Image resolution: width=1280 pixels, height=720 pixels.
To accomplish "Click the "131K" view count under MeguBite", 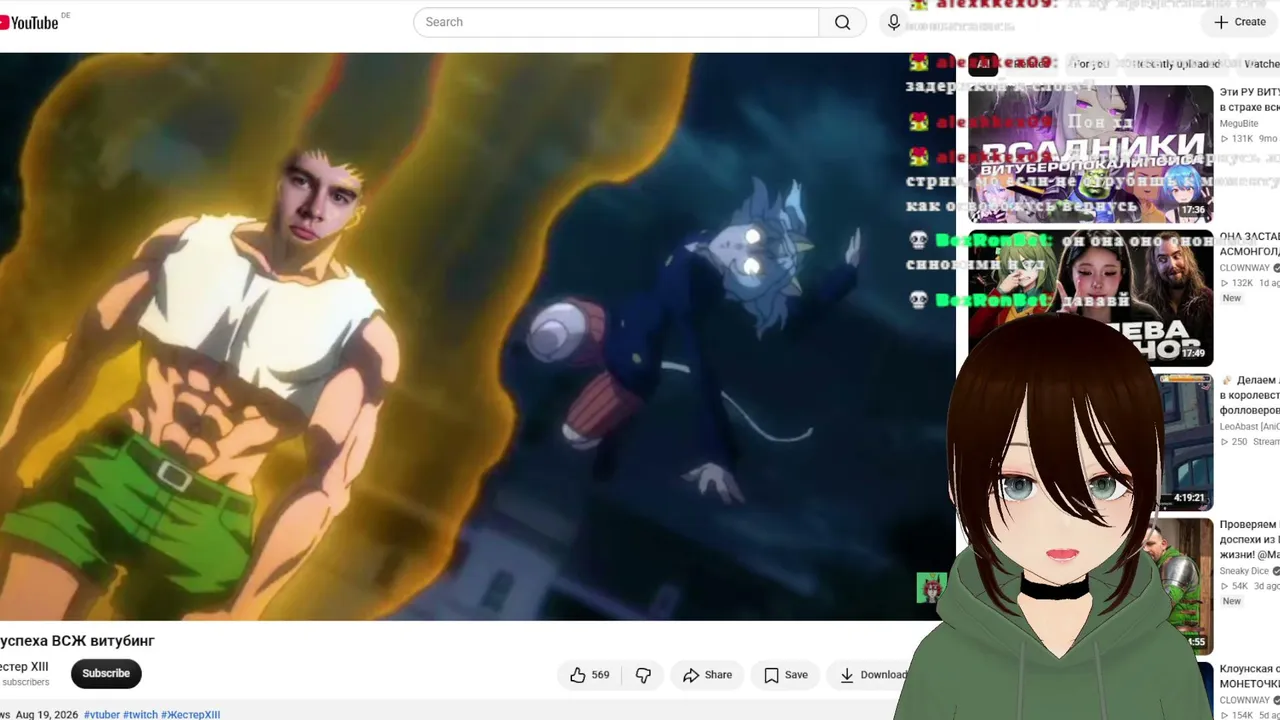I will tap(1242, 139).
